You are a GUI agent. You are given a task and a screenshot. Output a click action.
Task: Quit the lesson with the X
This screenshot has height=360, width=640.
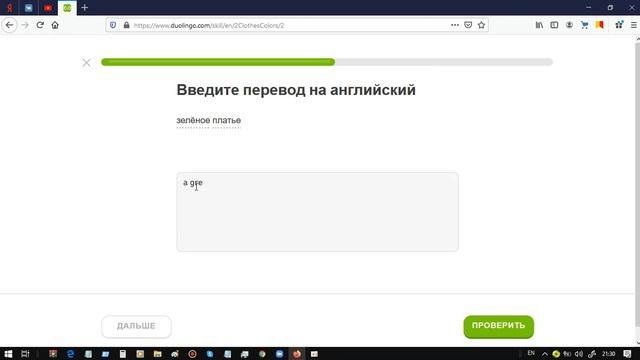87,62
